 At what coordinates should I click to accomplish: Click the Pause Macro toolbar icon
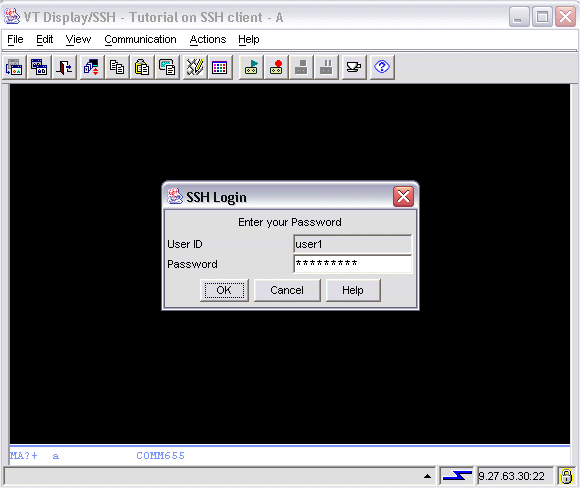pos(326,67)
